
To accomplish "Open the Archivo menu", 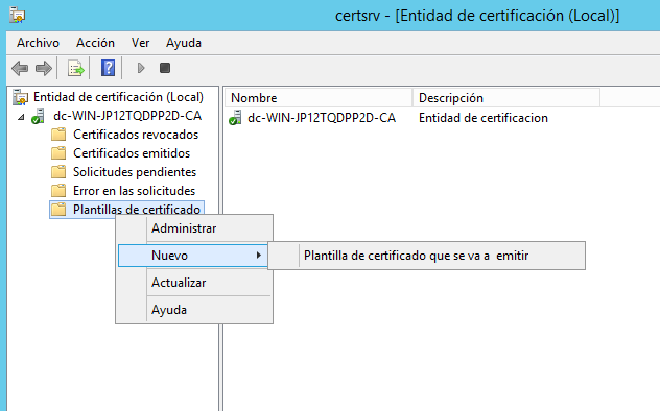I will [38, 43].
